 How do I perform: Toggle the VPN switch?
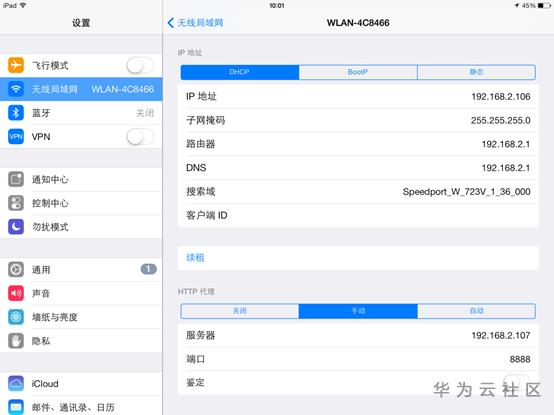click(x=140, y=137)
